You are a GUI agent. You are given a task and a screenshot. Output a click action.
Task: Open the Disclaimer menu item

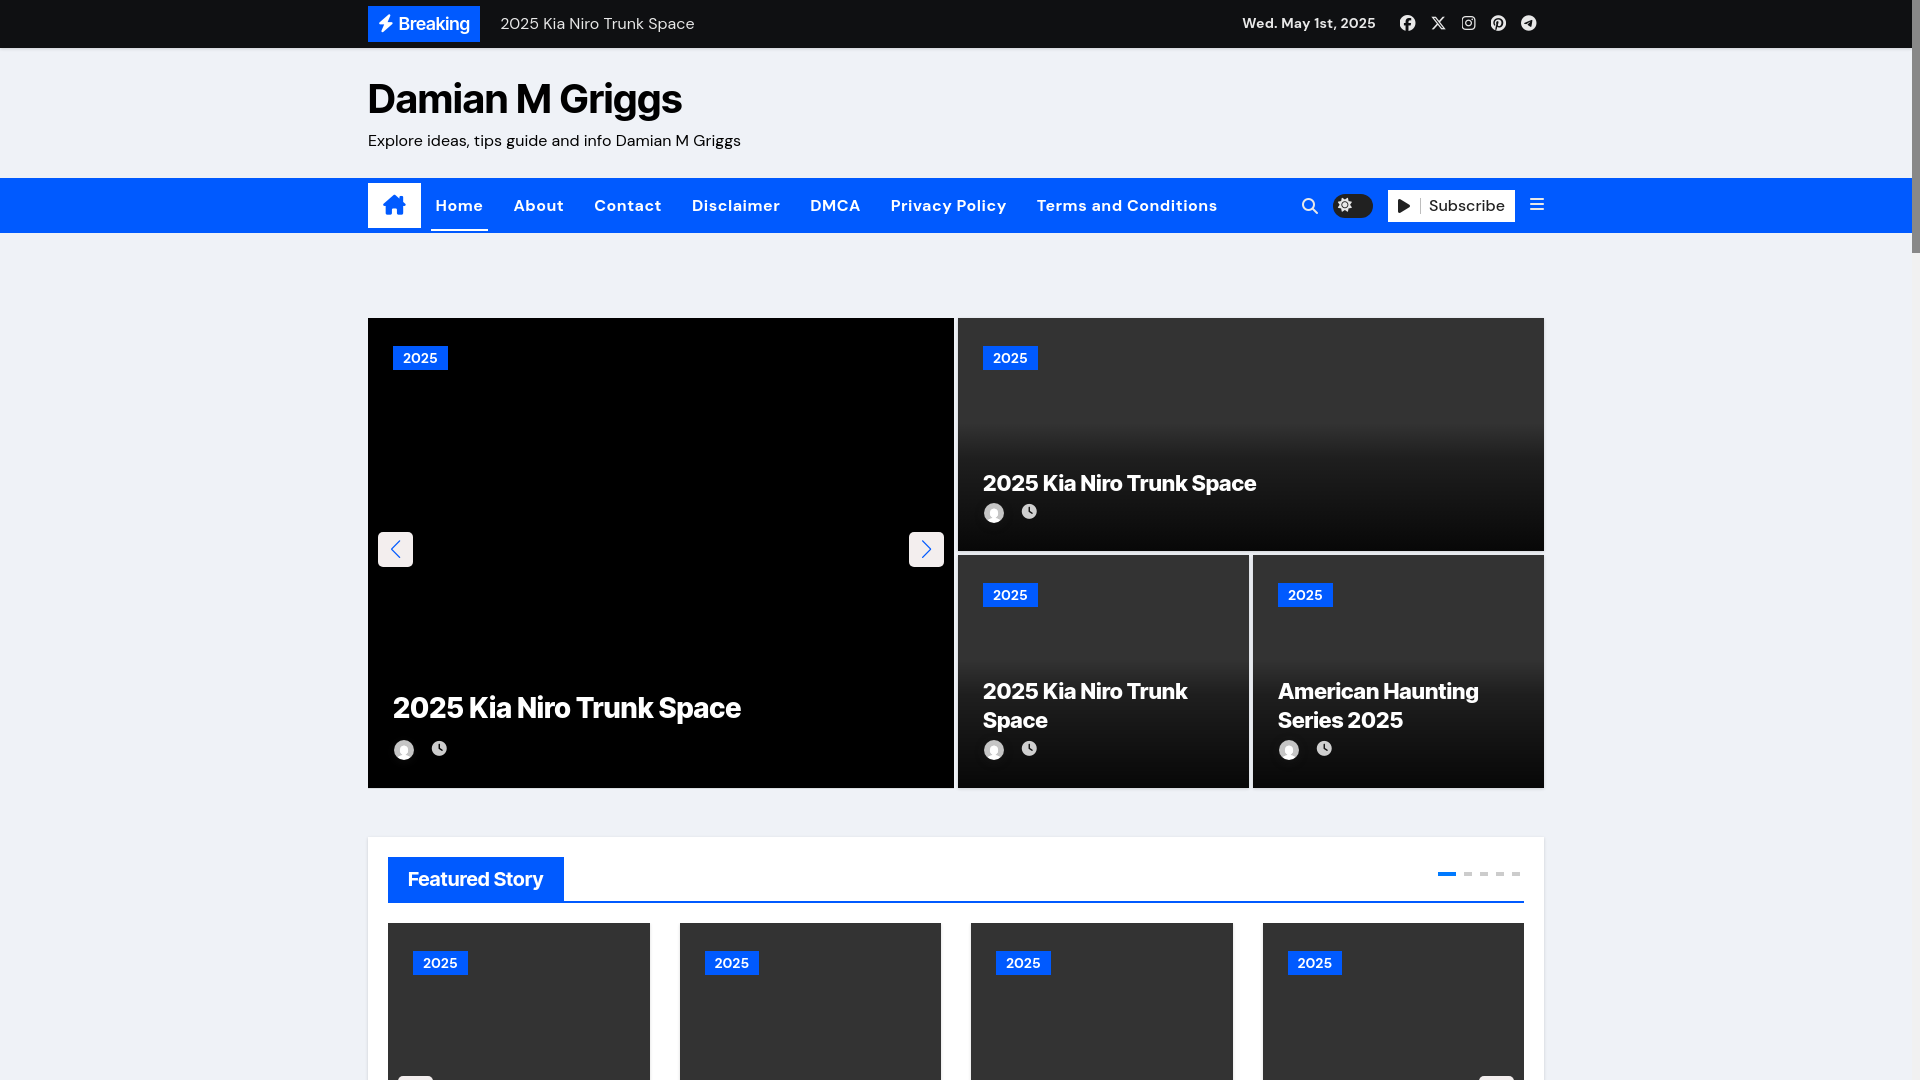(x=736, y=206)
